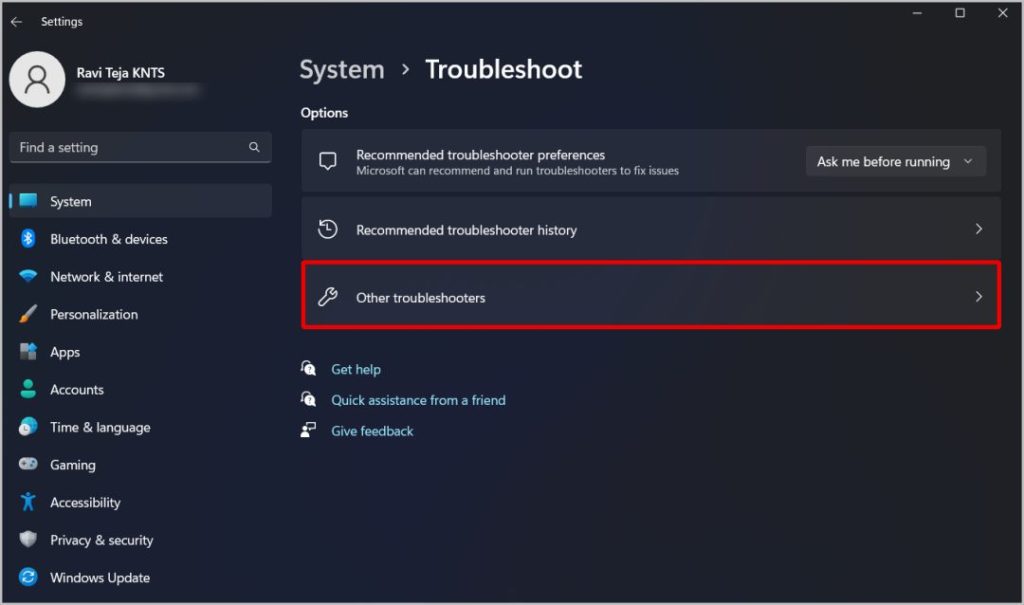The image size is (1024, 605).
Task: Click the Gaming controller icon
Action: (x=28, y=464)
